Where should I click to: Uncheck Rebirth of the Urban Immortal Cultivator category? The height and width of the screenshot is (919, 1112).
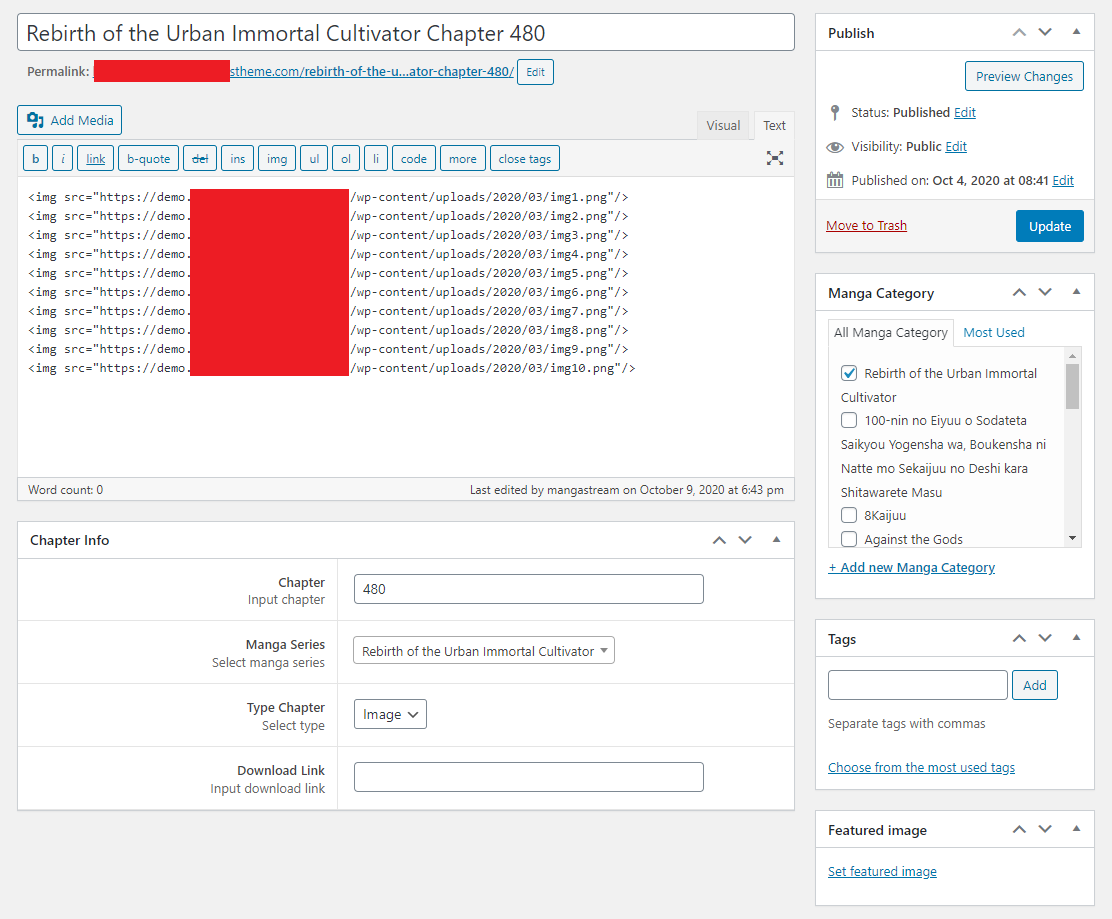[849, 373]
